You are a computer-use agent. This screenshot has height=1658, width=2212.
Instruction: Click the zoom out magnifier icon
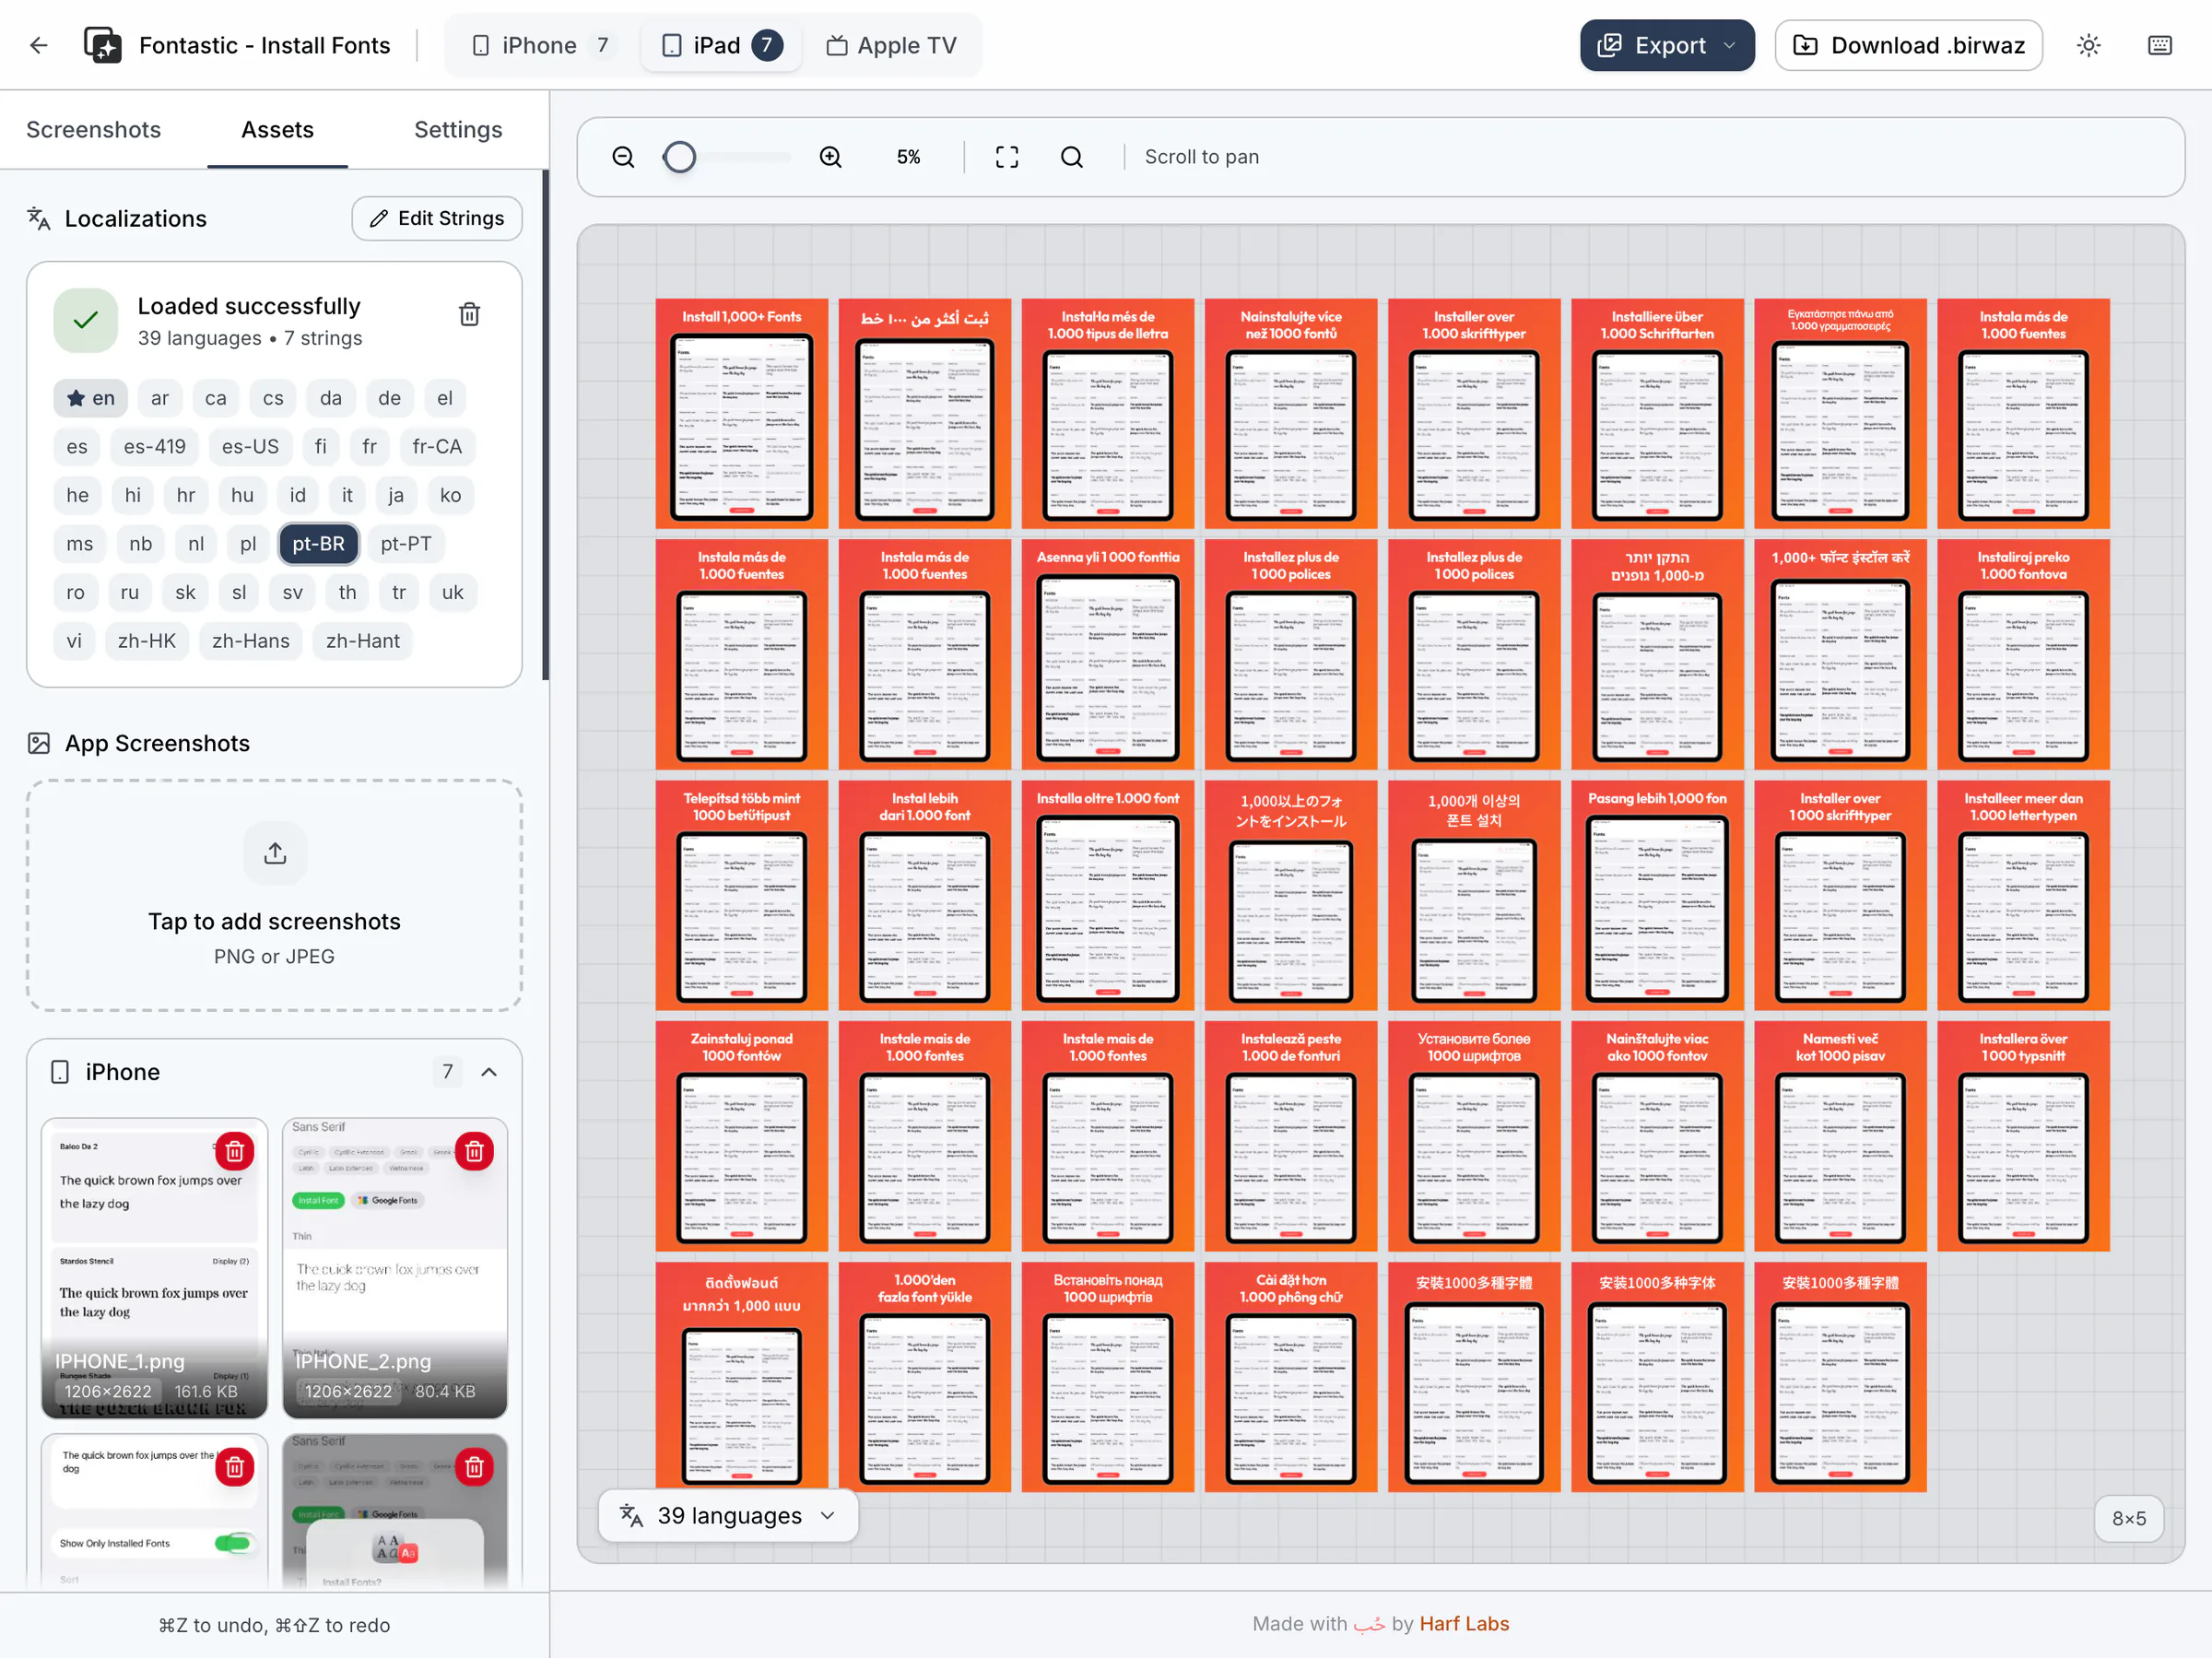[623, 157]
